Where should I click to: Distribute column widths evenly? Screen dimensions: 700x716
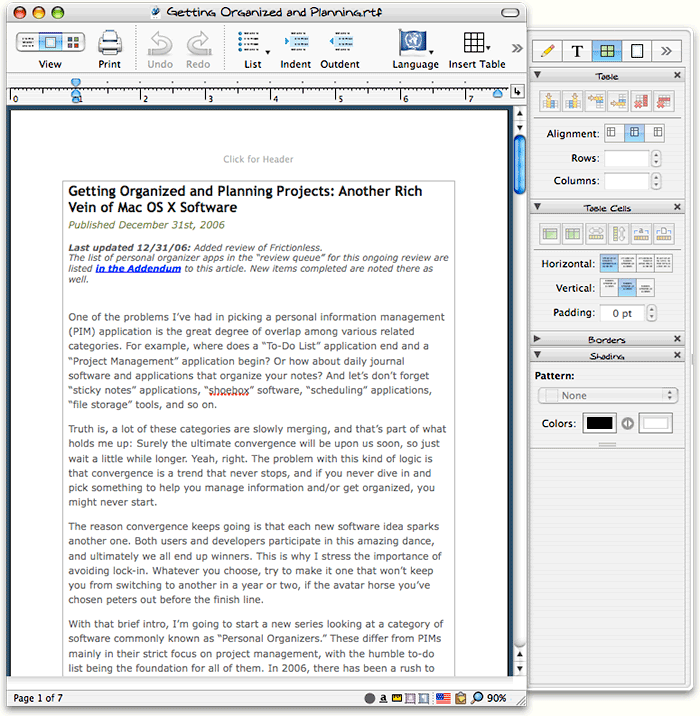pos(595,234)
